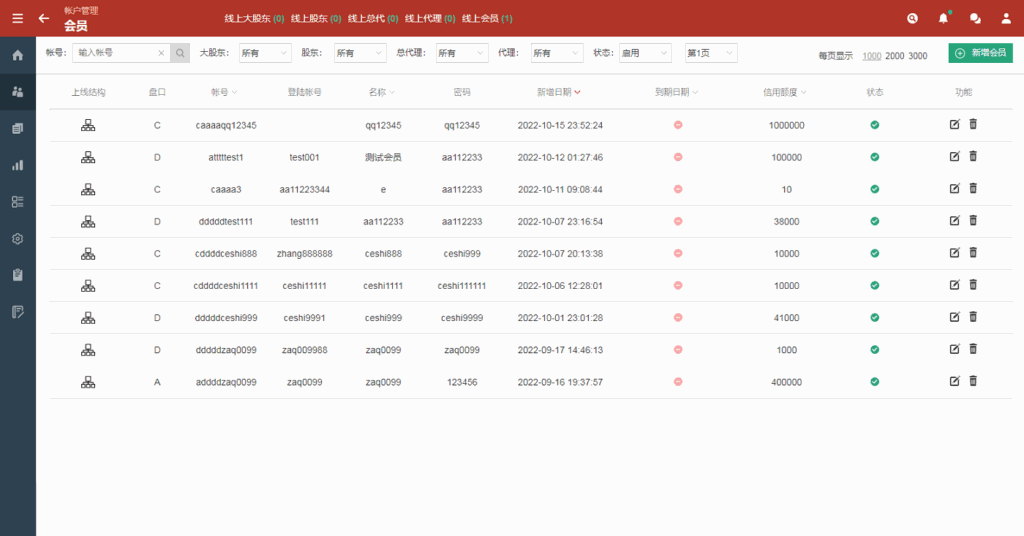Click credit value 400000
The height and width of the screenshot is (536, 1024).
786,383
